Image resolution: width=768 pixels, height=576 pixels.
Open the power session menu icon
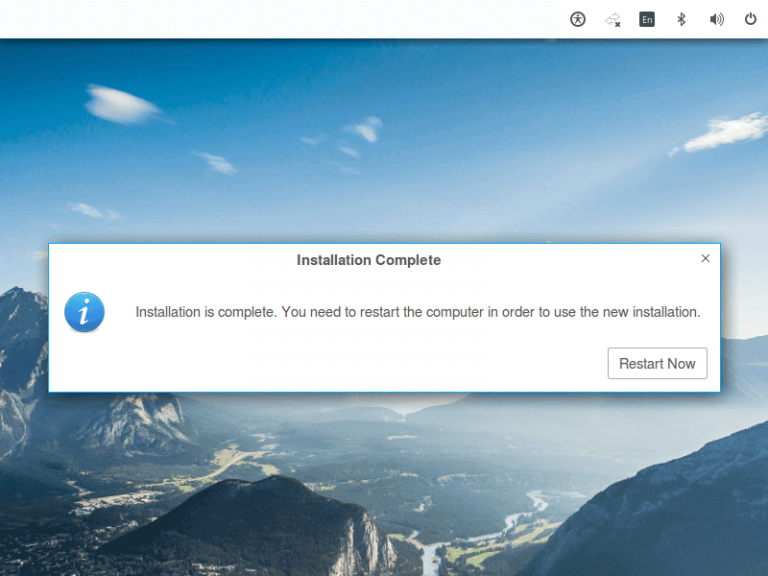[x=750, y=20]
